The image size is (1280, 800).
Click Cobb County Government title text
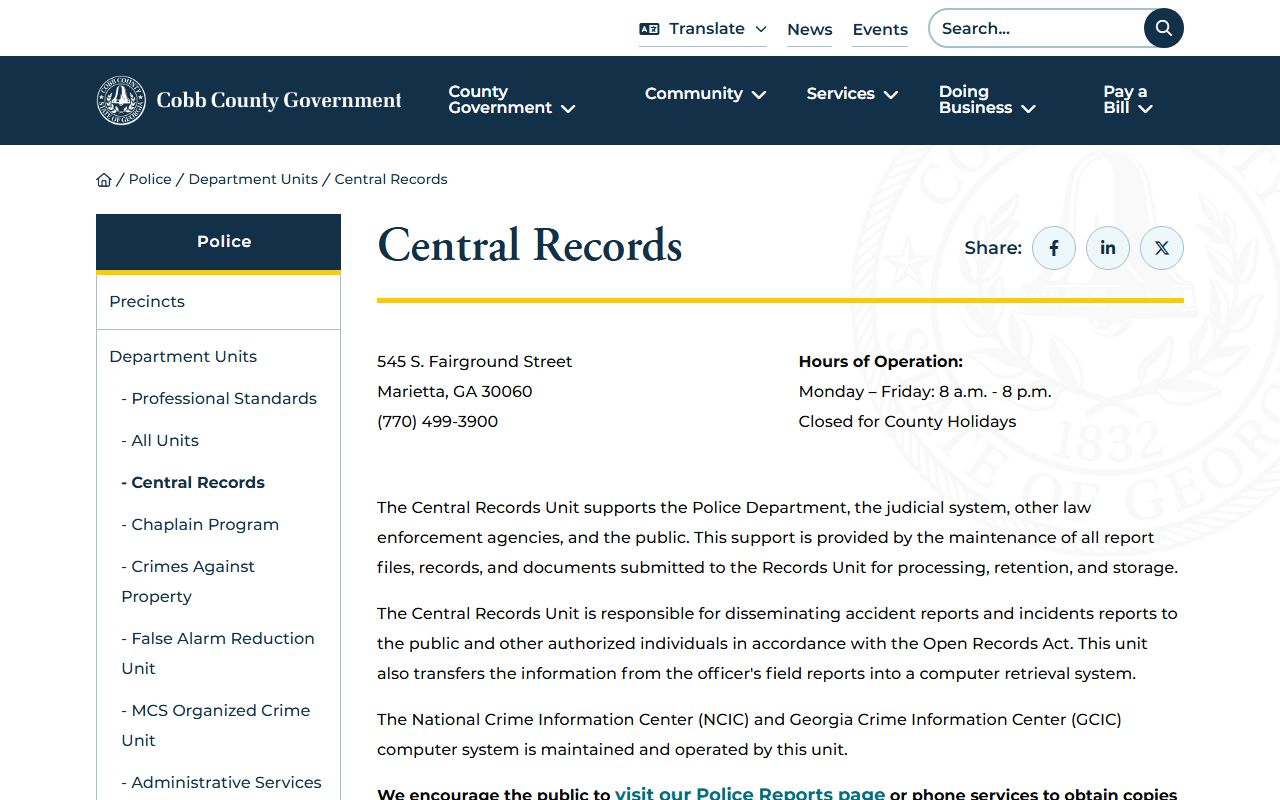279,100
